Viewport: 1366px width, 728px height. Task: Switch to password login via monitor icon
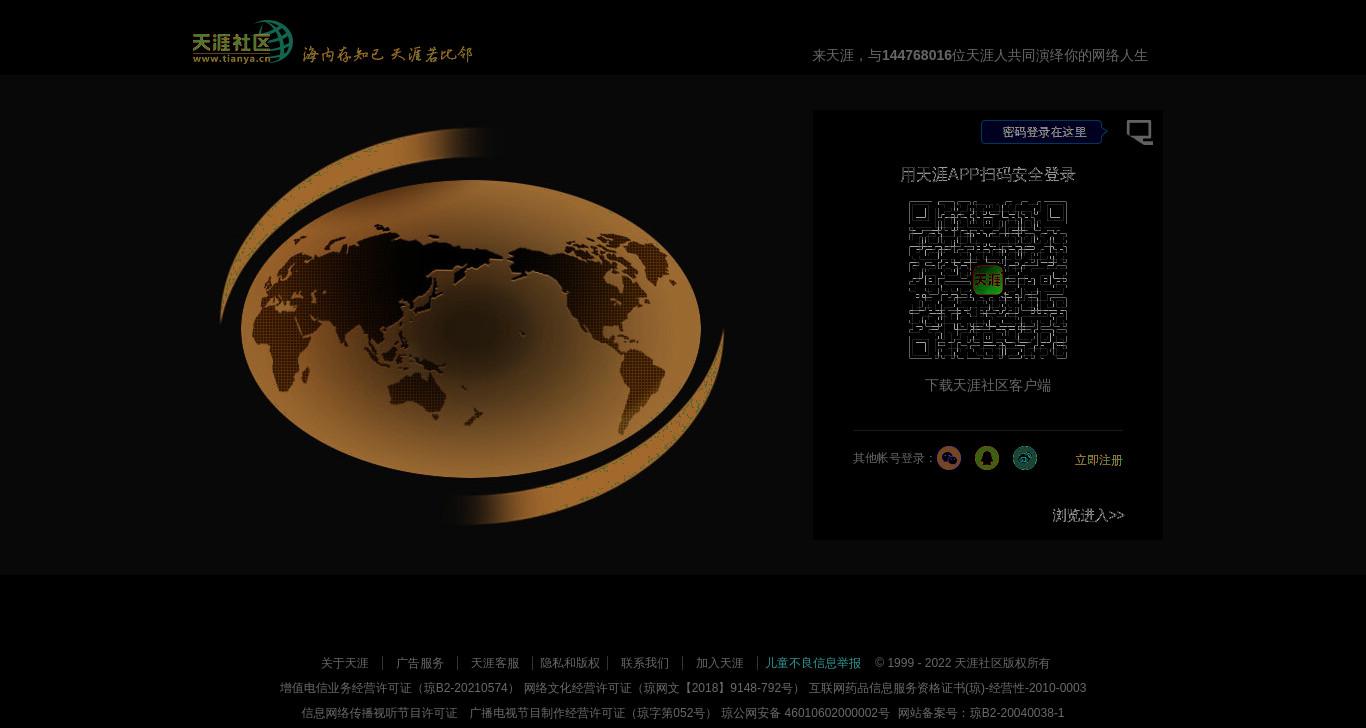[x=1139, y=132]
